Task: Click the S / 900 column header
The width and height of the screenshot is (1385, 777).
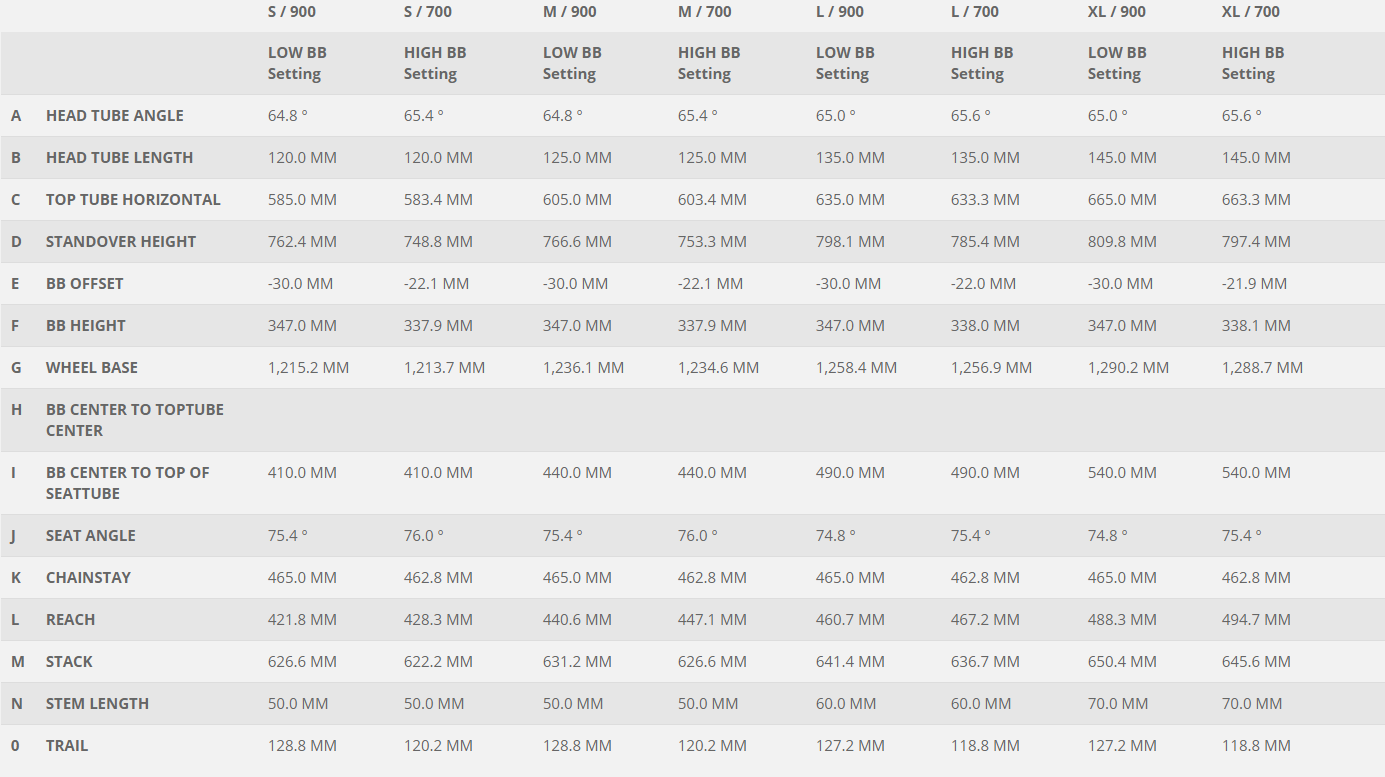Action: point(292,12)
